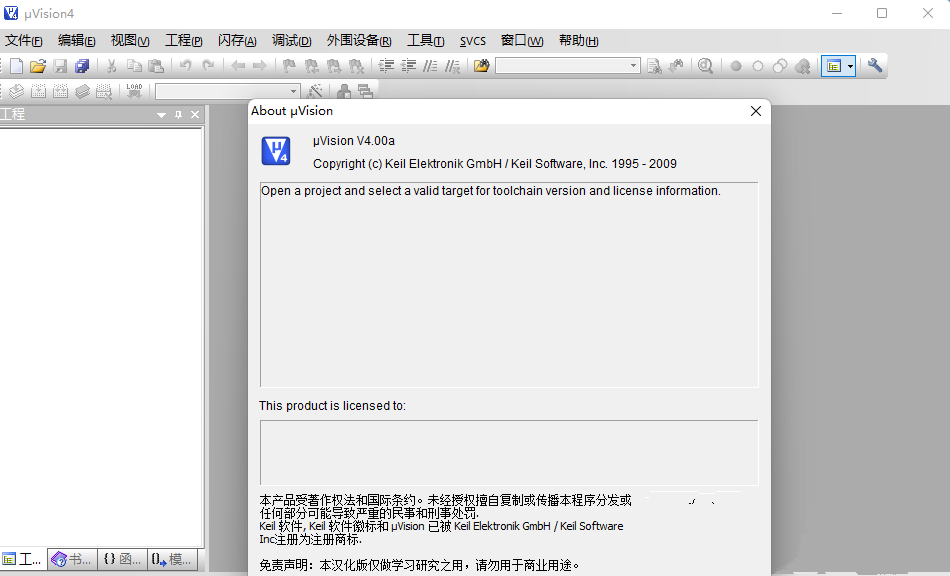Click µVision V4.00a version text
This screenshot has height=576, width=950.
click(x=354, y=141)
